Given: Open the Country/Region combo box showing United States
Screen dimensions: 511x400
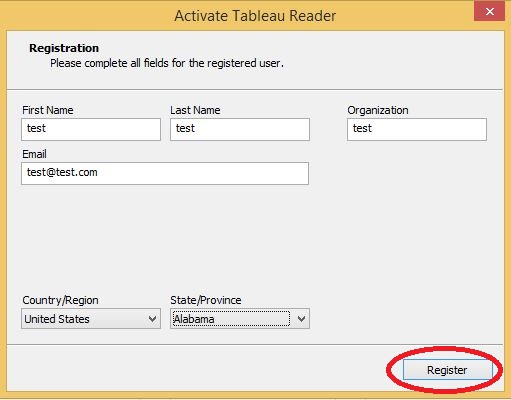Looking at the screenshot, I should pyautogui.click(x=91, y=319).
